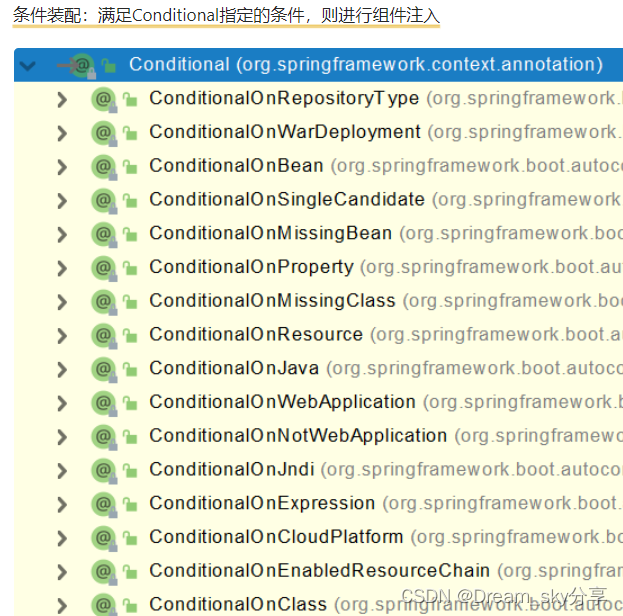Expand the ConditionalOnMissingBean node
Image resolution: width=623 pixels, height=616 pixels.
[62, 234]
